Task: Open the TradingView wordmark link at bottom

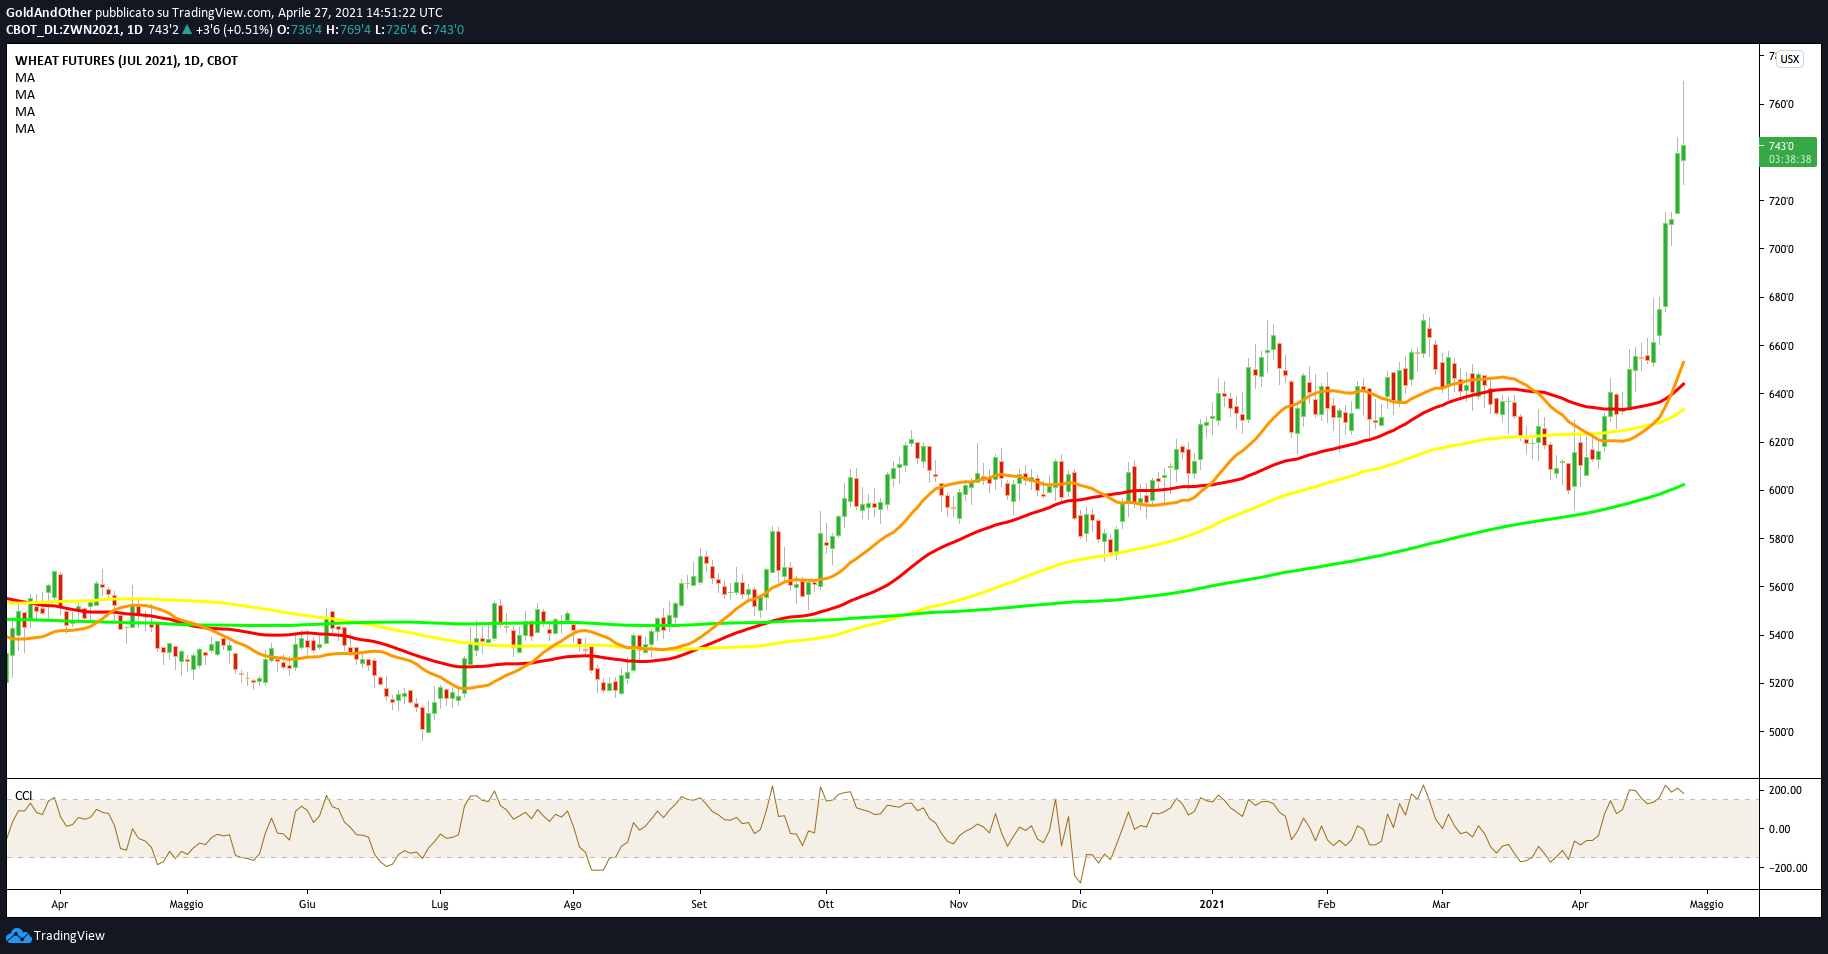Action: 69,936
